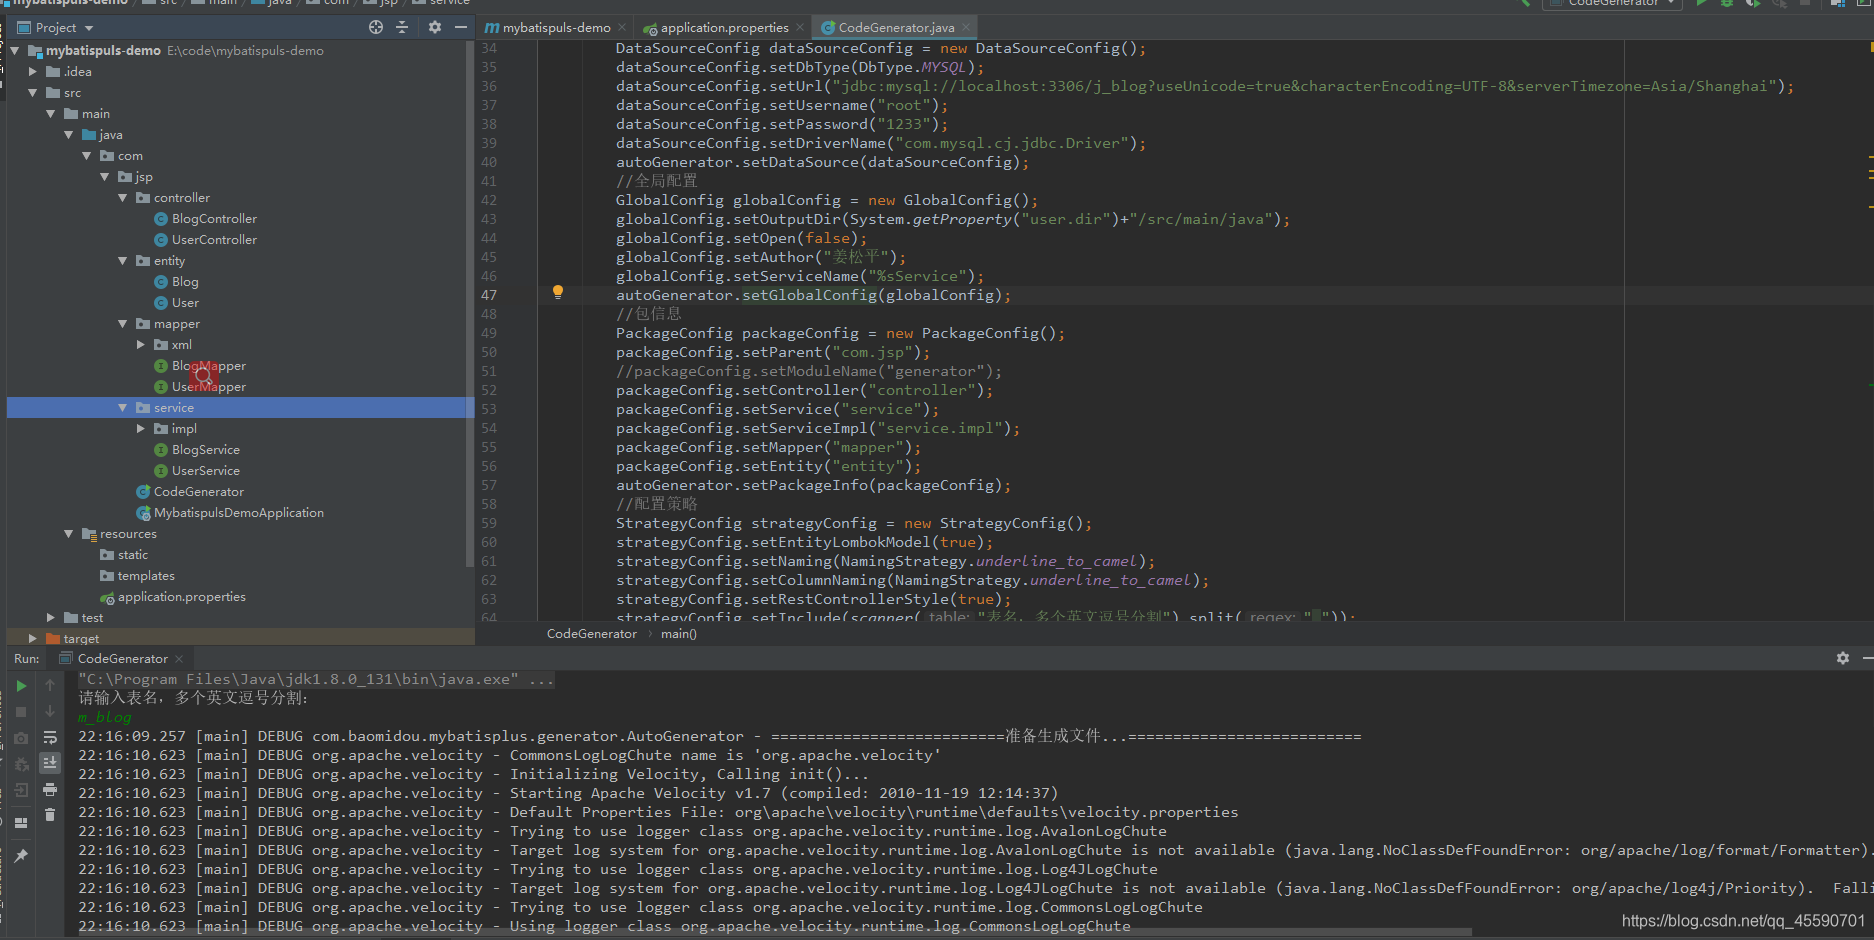The height and width of the screenshot is (940, 1874).
Task: Click the main() breadcrumb below editor
Action: click(x=679, y=634)
